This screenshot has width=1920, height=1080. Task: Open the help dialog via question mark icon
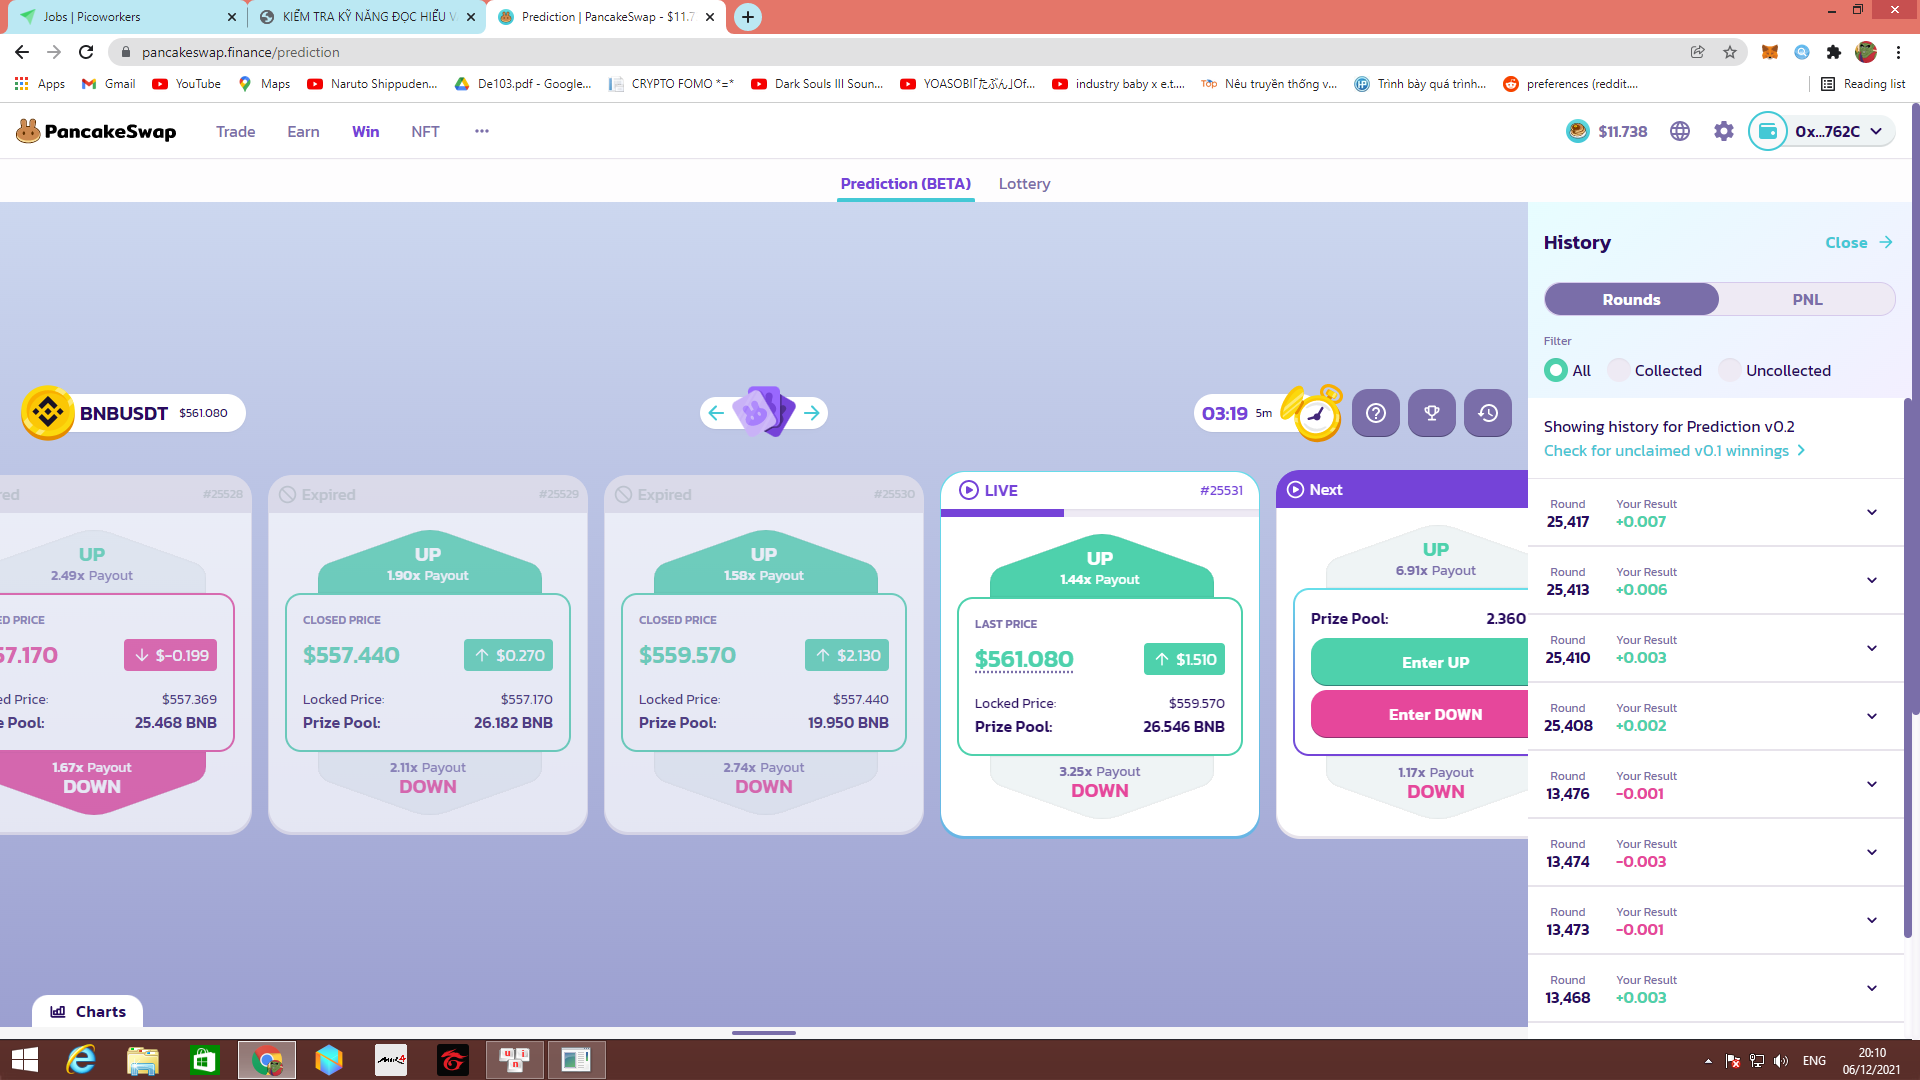pos(1375,413)
